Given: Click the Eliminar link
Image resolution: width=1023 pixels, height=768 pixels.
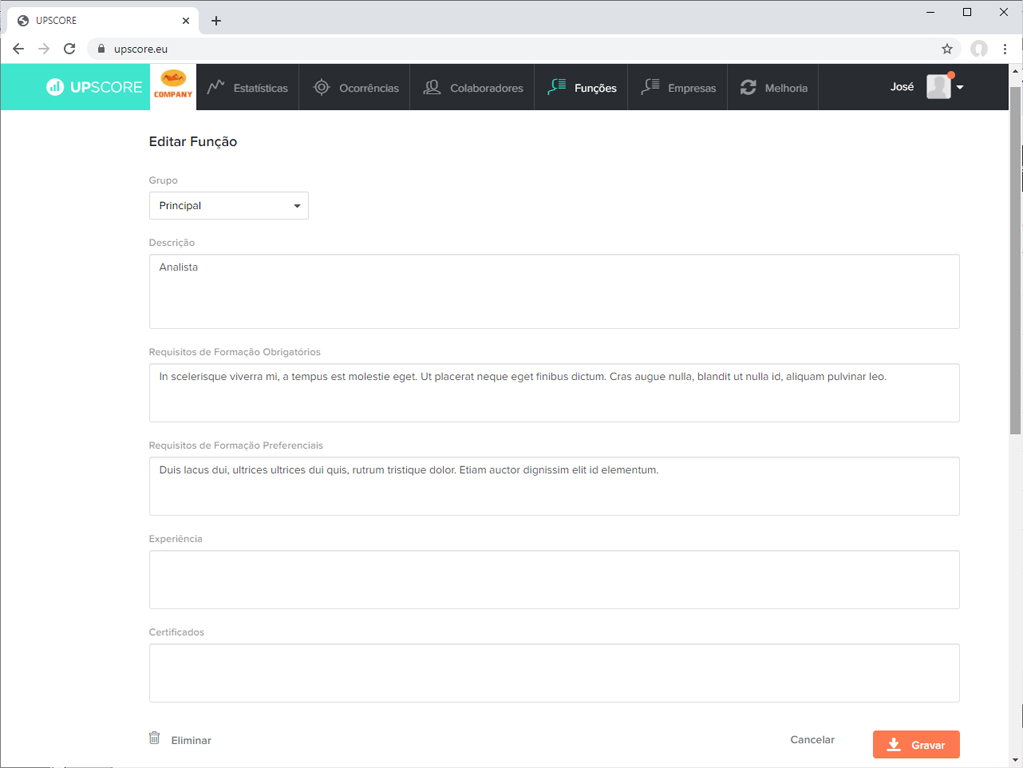Looking at the screenshot, I should (191, 740).
